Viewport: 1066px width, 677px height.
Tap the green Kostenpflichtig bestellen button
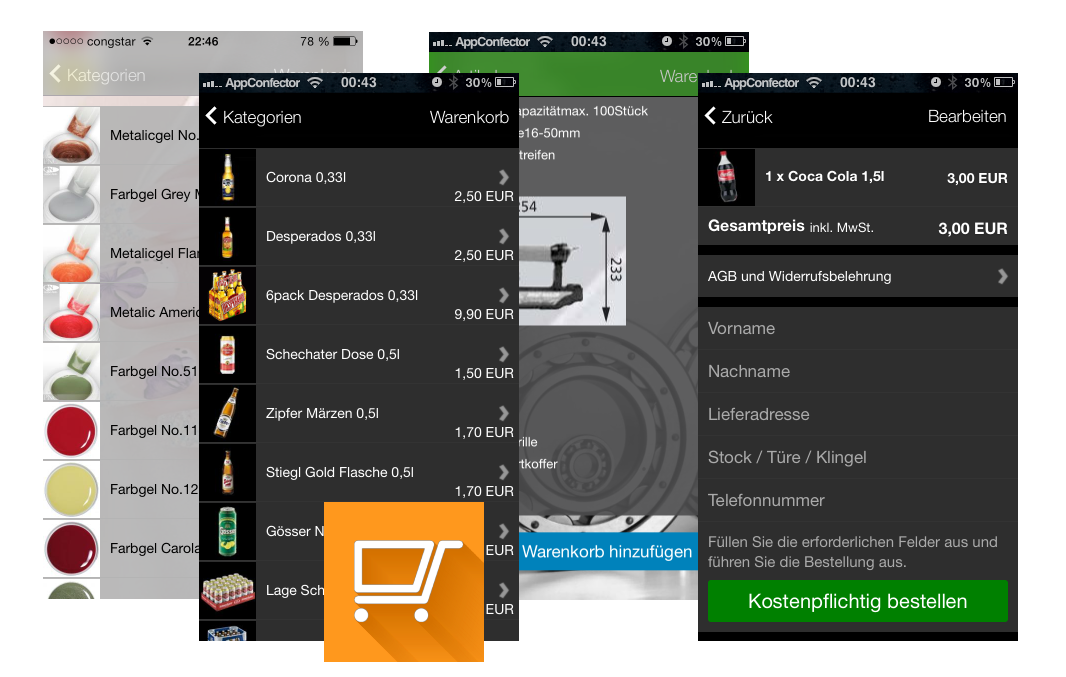coord(857,601)
